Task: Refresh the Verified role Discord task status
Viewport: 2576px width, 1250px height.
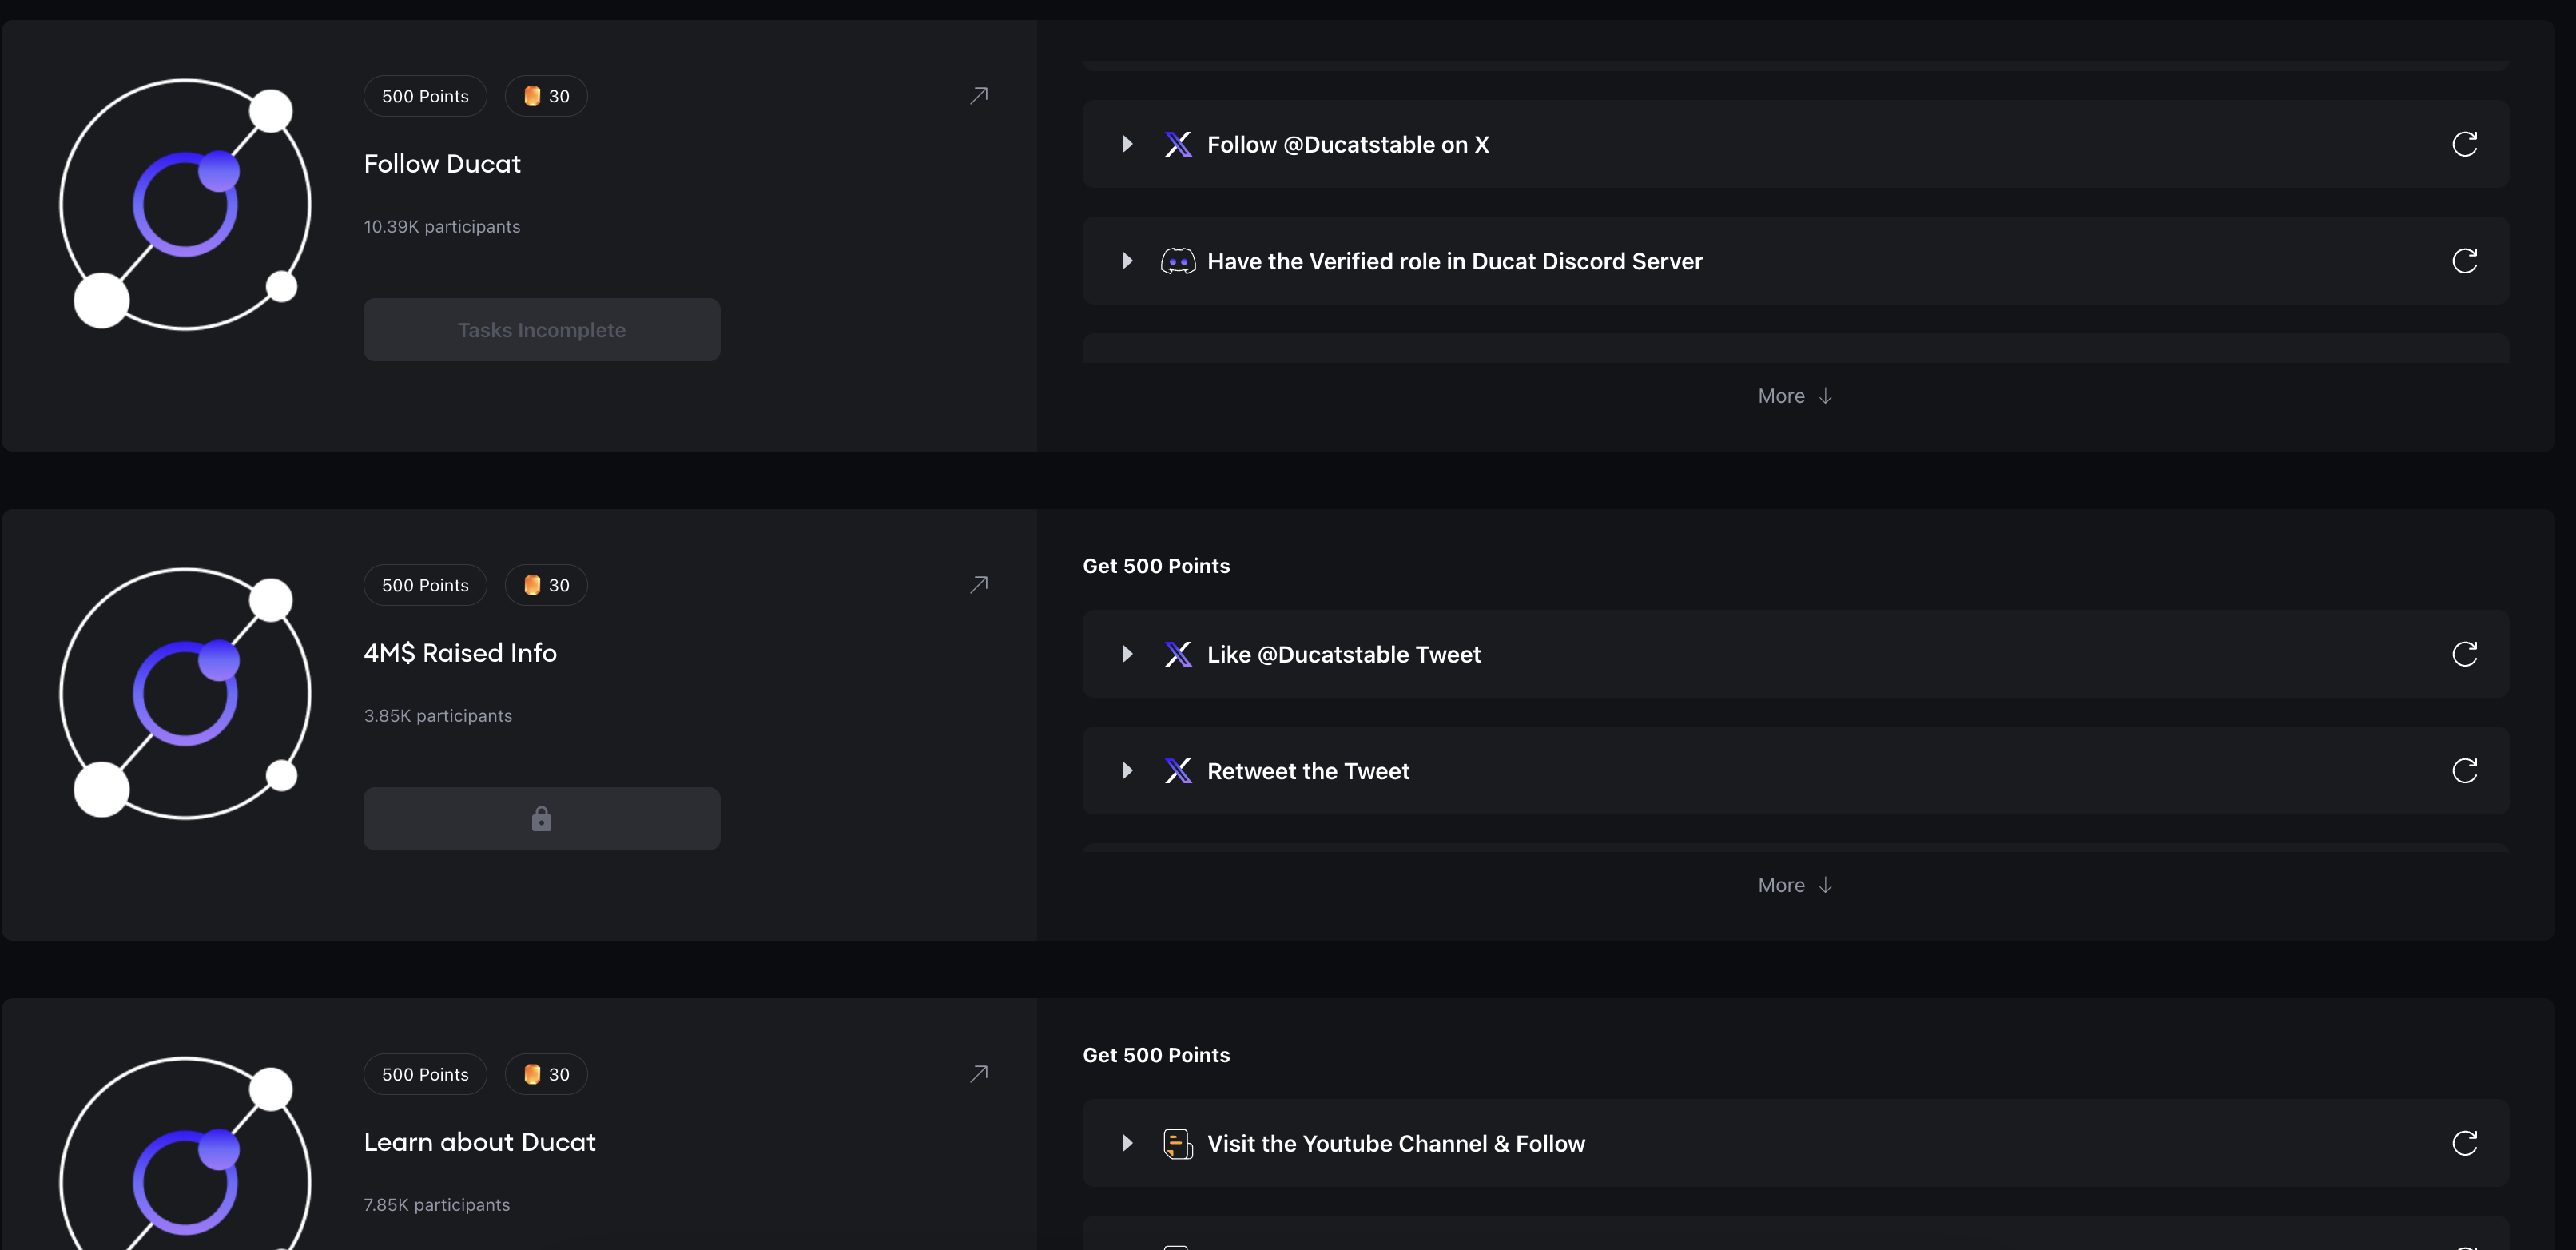Action: click(x=2464, y=261)
